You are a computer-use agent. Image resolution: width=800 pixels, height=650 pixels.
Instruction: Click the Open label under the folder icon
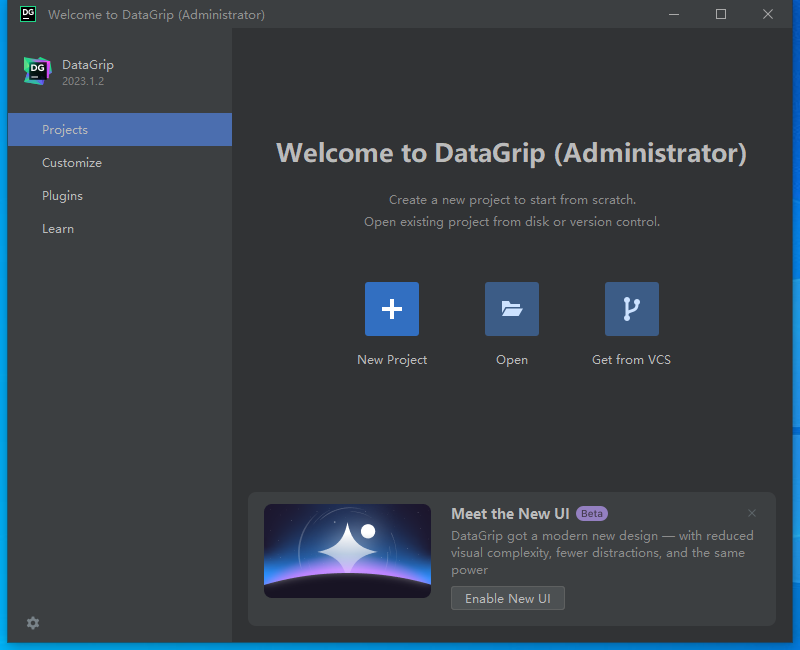pos(511,359)
